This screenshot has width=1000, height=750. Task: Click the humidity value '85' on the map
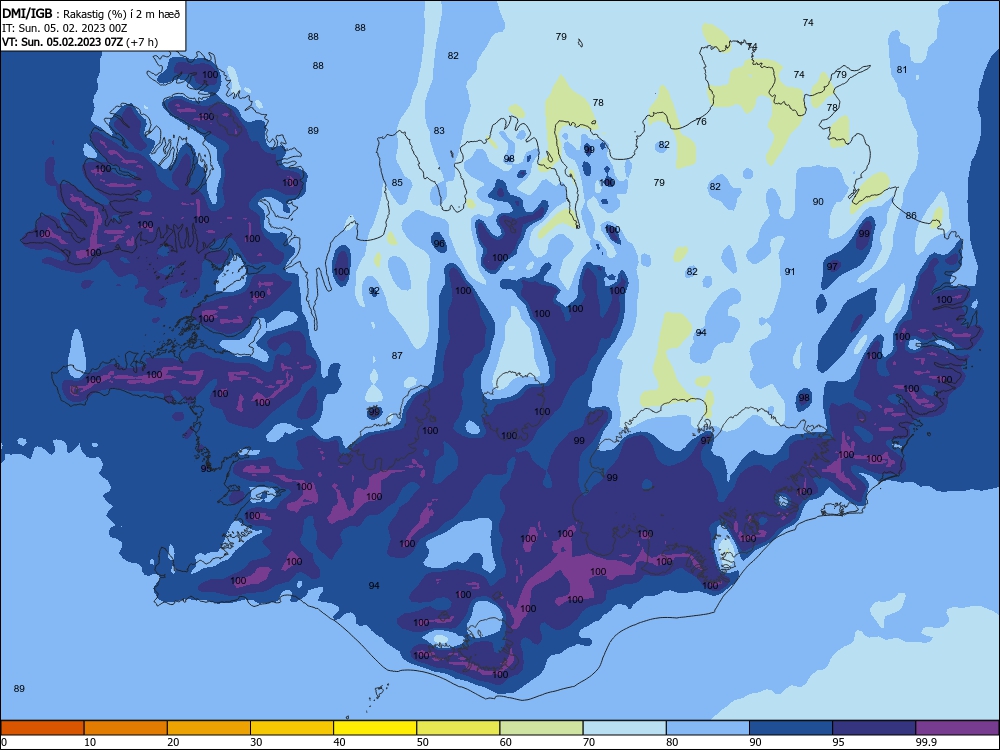point(397,182)
